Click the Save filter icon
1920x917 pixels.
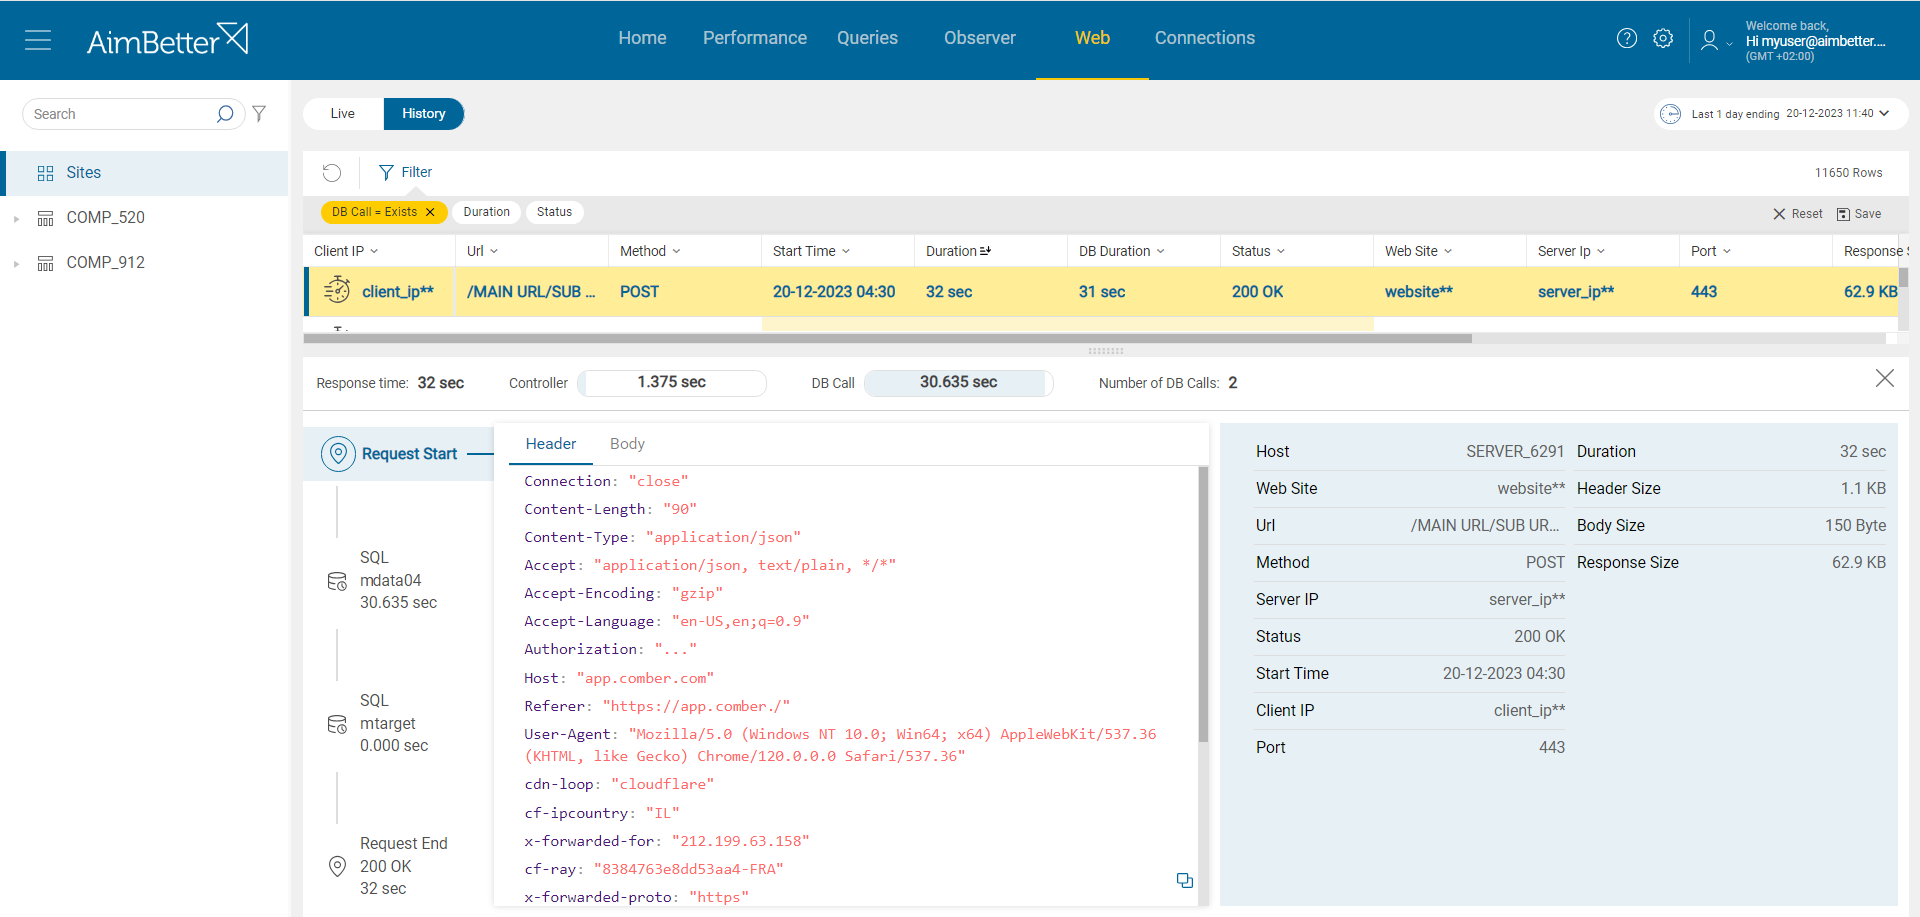coord(1843,214)
